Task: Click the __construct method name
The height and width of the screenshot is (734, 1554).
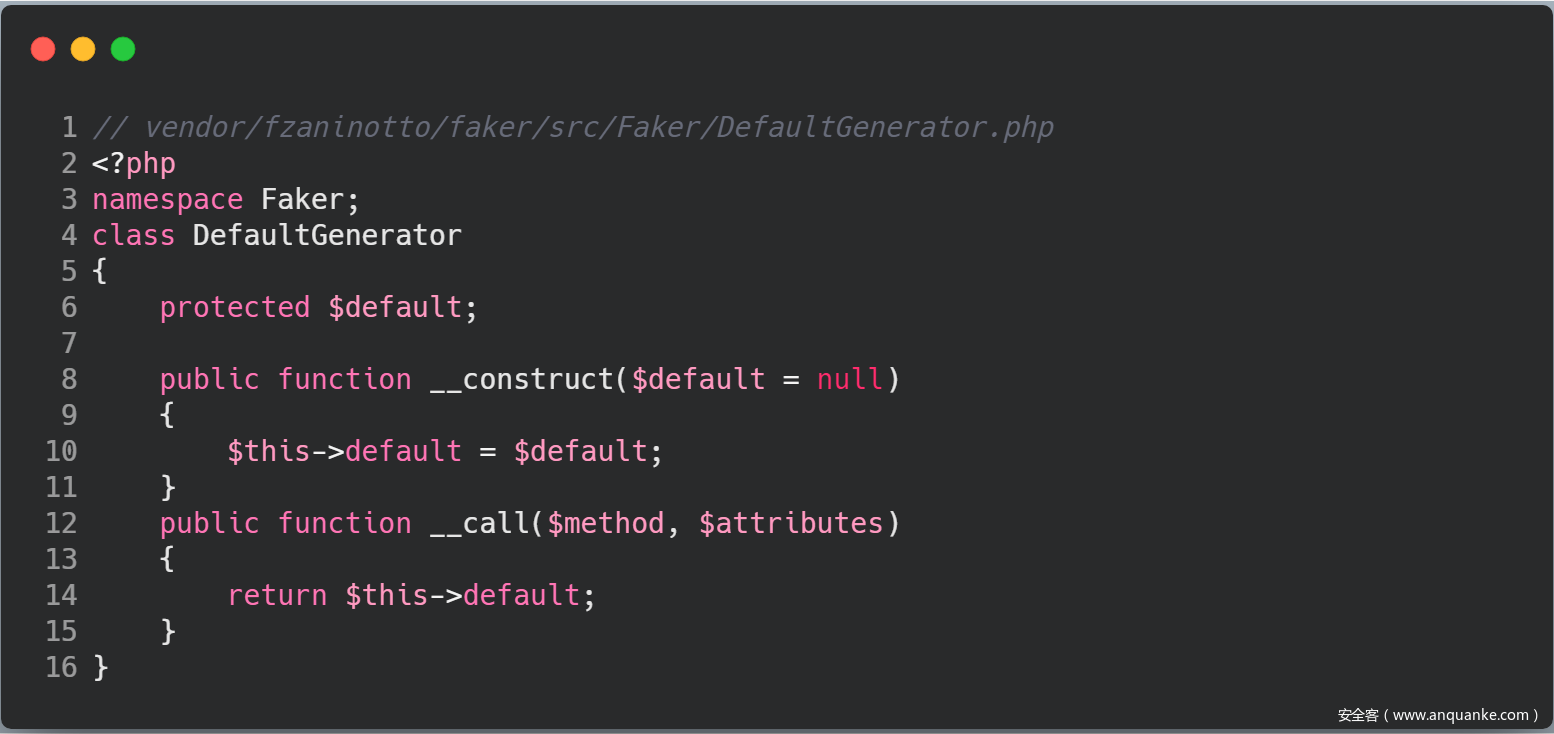Action: pyautogui.click(x=521, y=379)
